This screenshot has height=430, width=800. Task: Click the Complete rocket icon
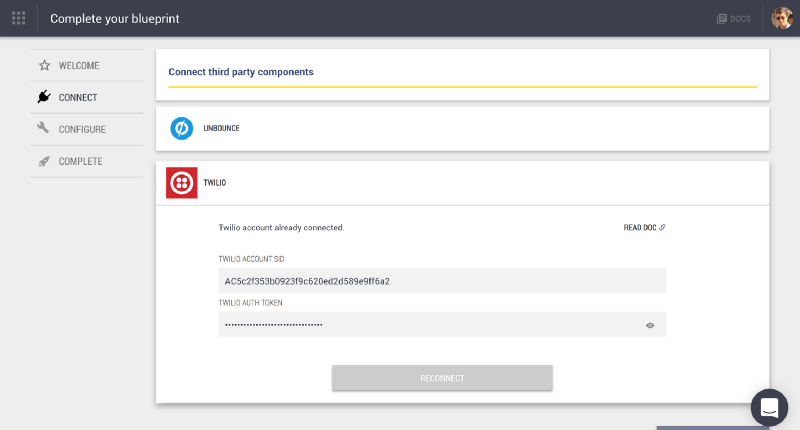coord(44,162)
